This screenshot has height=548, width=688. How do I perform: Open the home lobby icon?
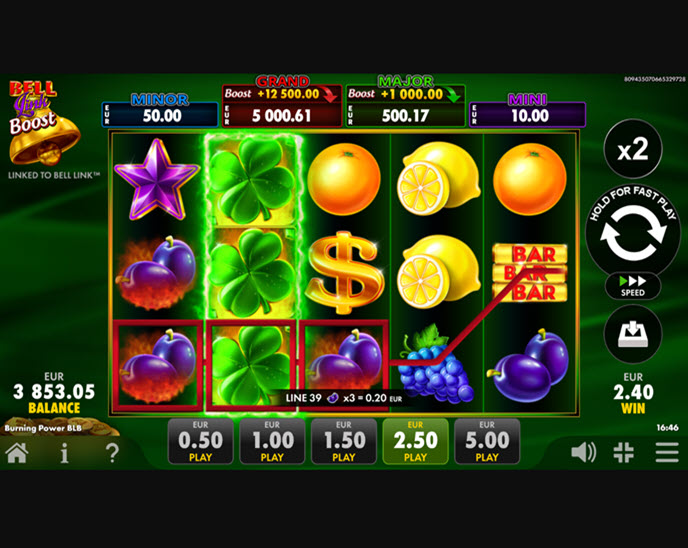coord(17,452)
